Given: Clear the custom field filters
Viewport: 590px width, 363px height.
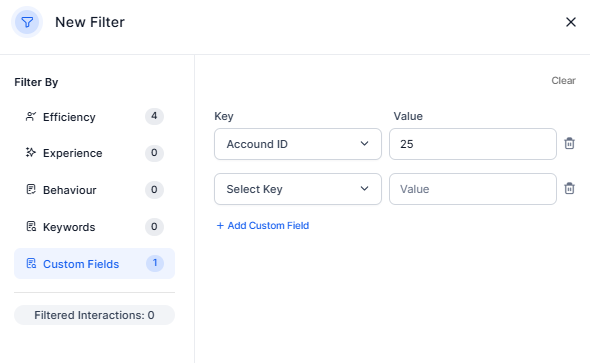Looking at the screenshot, I should 563,80.
